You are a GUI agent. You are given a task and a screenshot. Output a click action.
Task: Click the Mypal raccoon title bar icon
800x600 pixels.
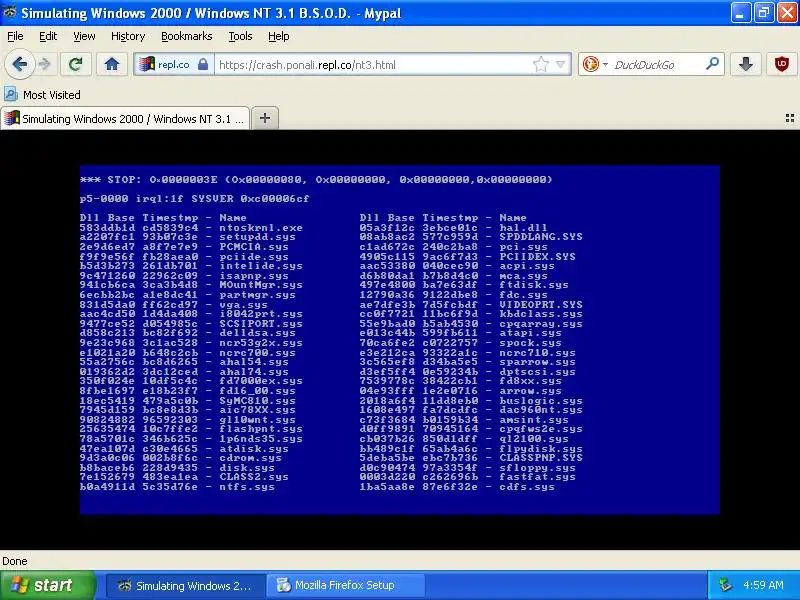coord(9,12)
